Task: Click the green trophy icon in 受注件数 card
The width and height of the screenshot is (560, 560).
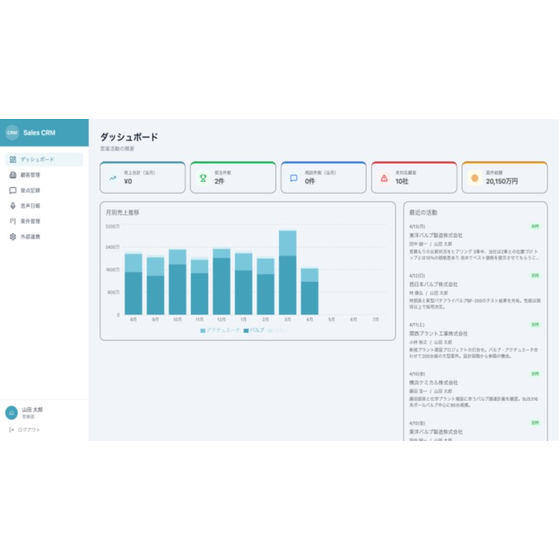Action: point(203,178)
